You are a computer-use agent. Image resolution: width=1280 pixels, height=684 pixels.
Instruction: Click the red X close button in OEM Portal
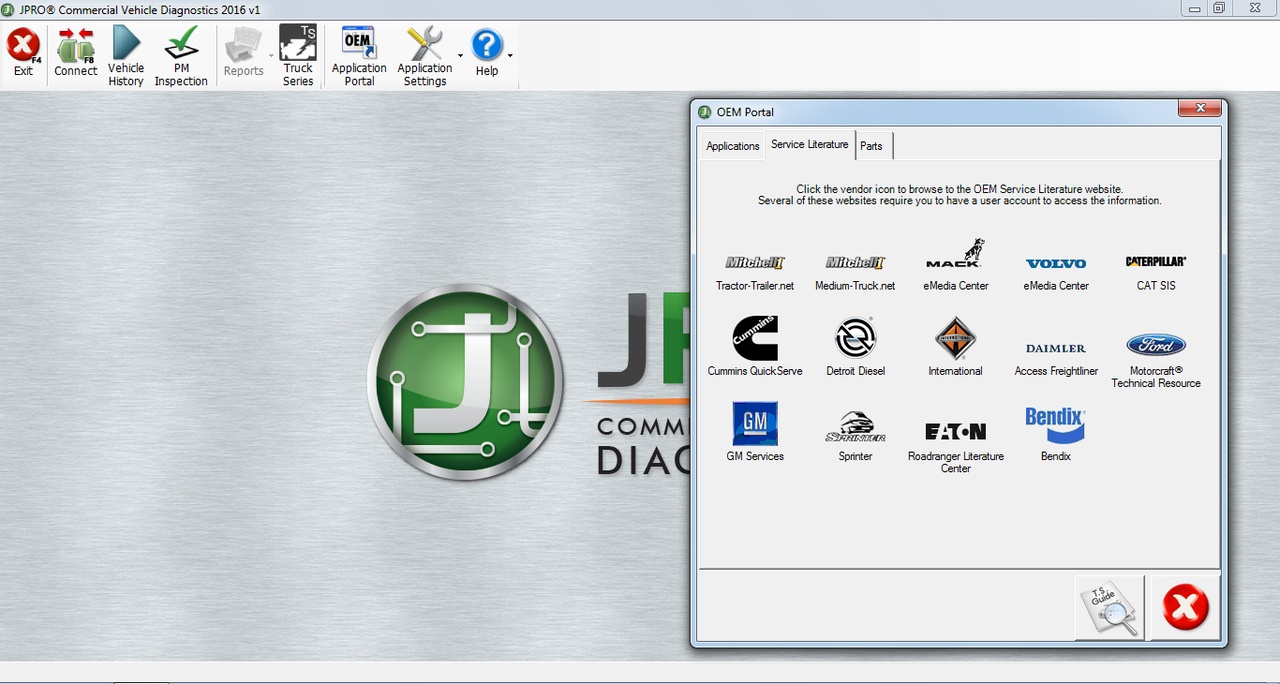pos(1186,607)
